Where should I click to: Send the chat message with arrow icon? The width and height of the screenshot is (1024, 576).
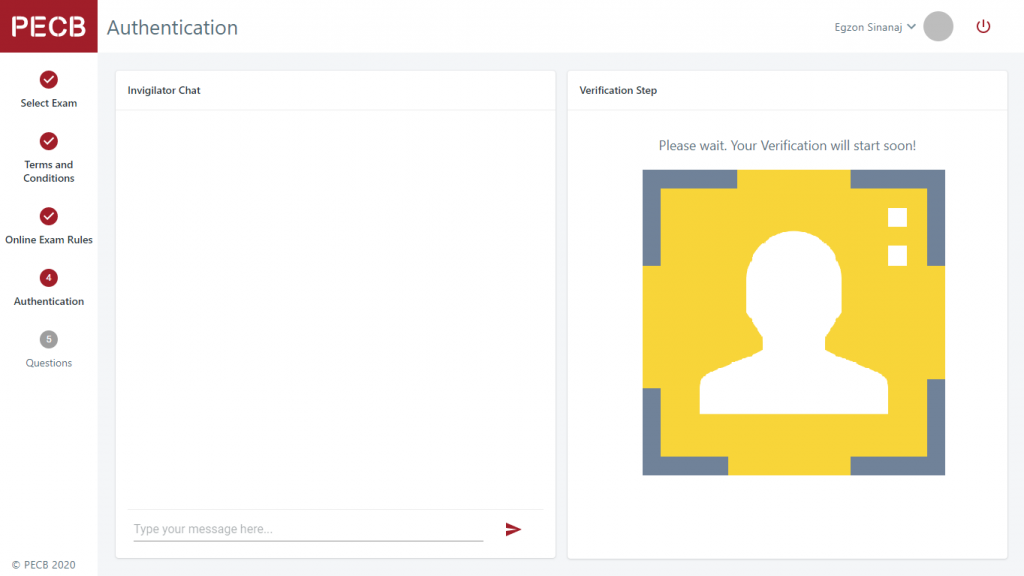513,529
